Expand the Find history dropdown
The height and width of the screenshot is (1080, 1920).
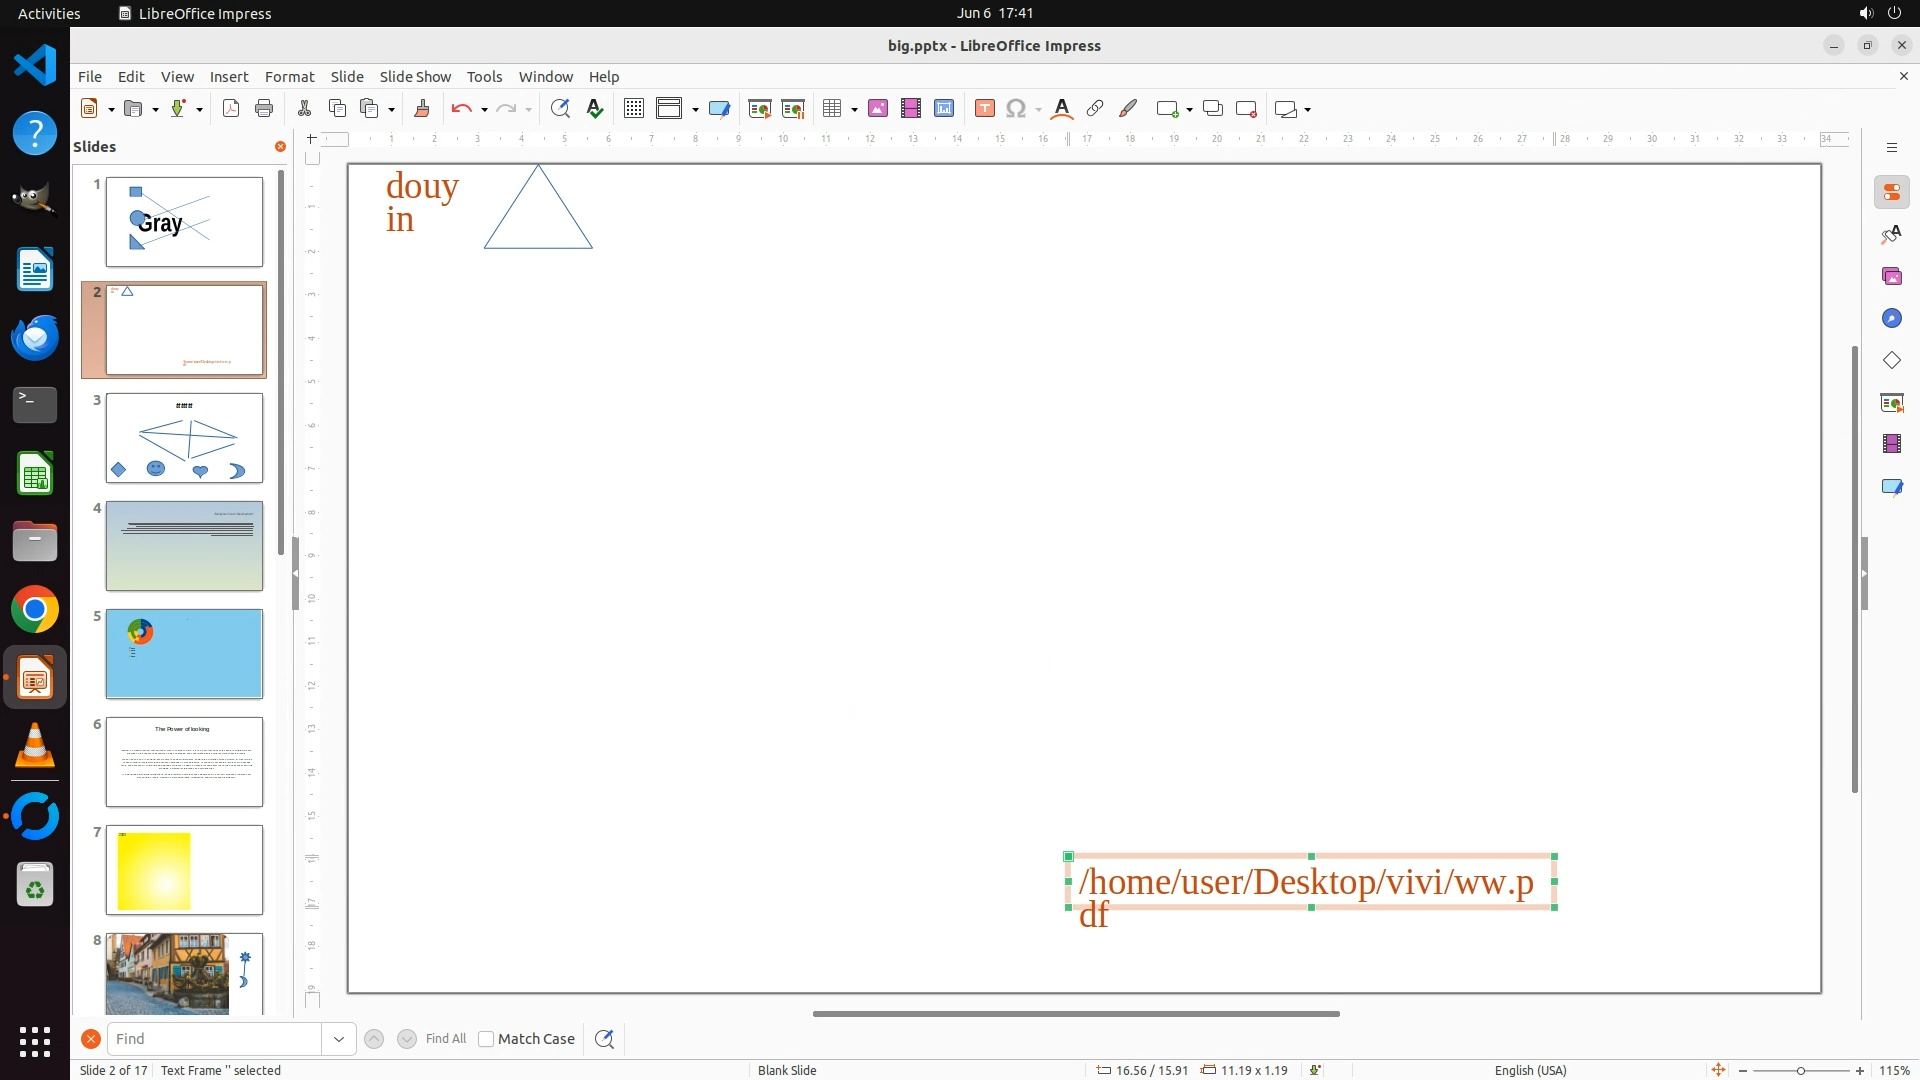tap(338, 1039)
